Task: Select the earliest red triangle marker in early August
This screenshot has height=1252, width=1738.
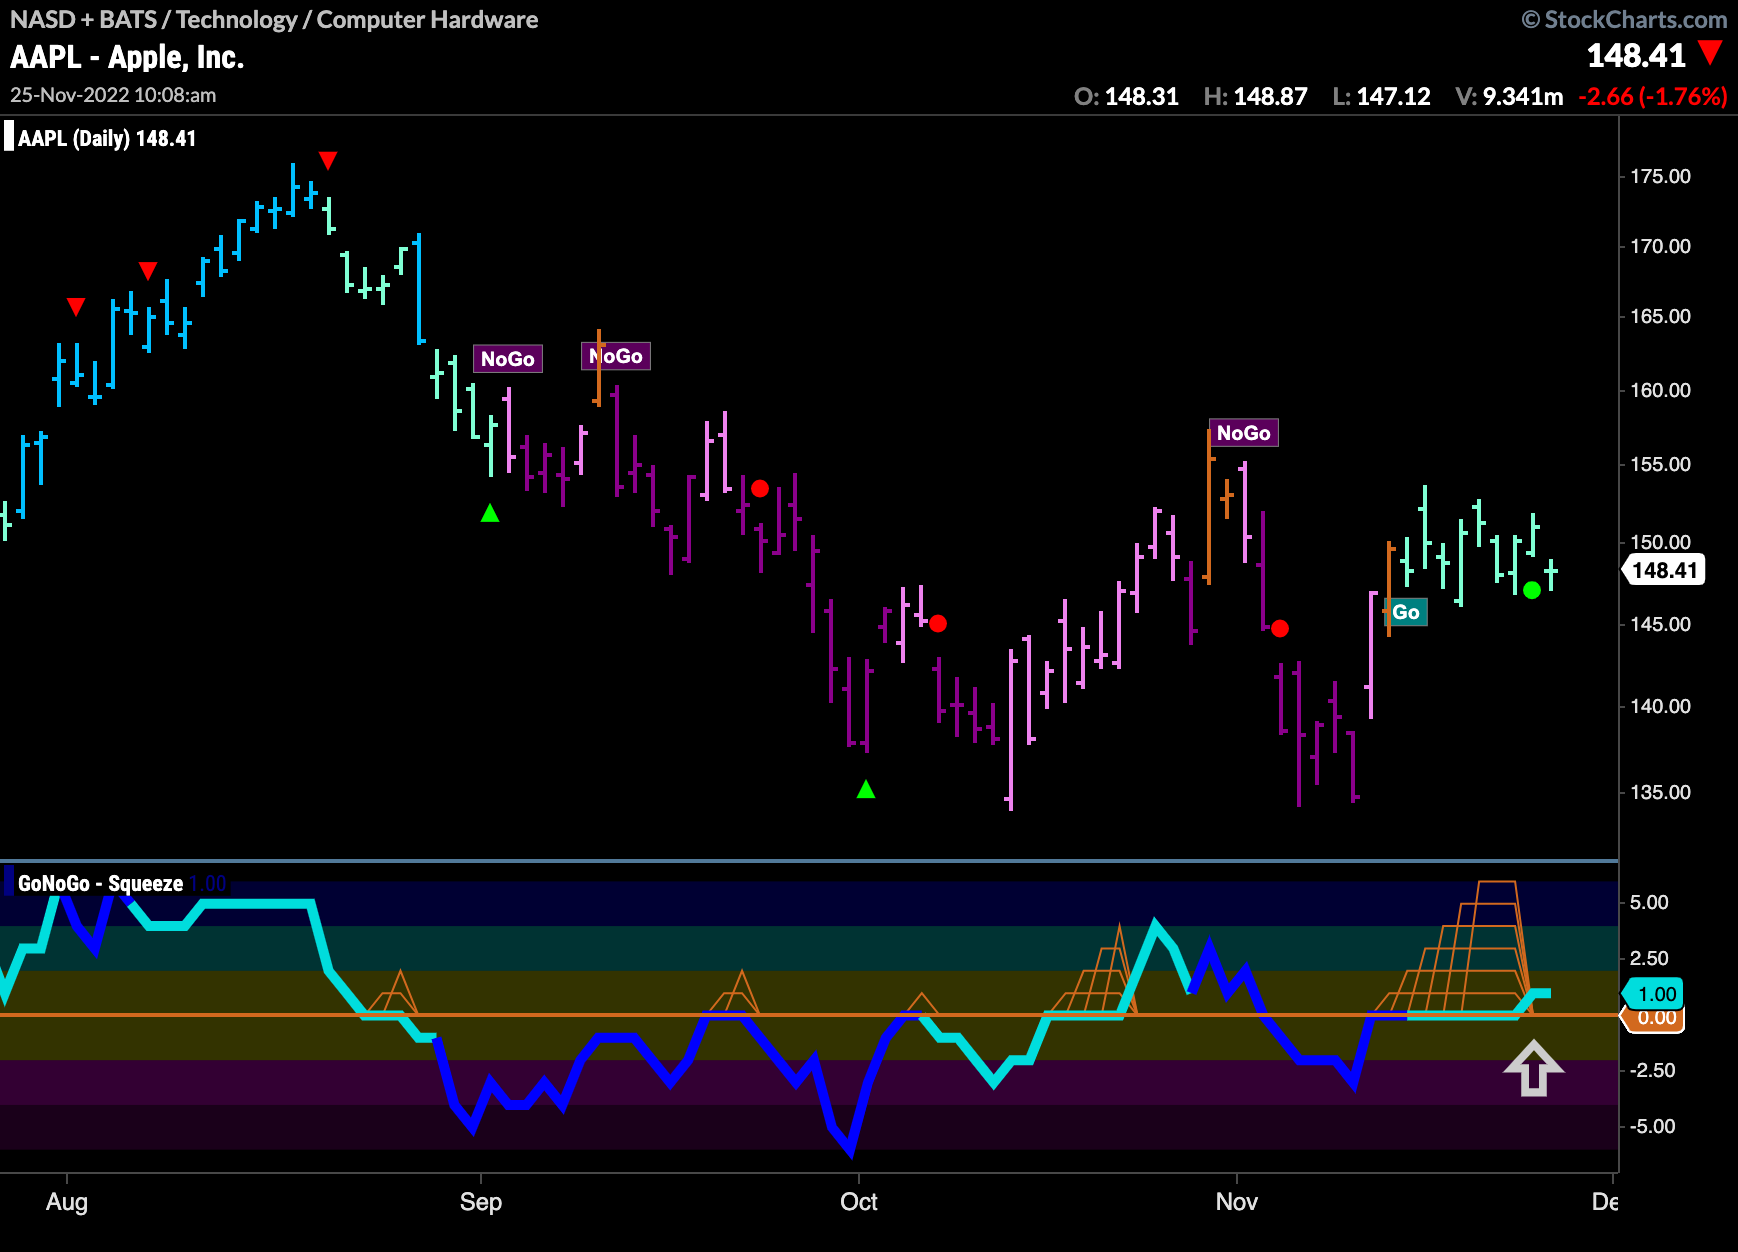Action: tap(76, 306)
